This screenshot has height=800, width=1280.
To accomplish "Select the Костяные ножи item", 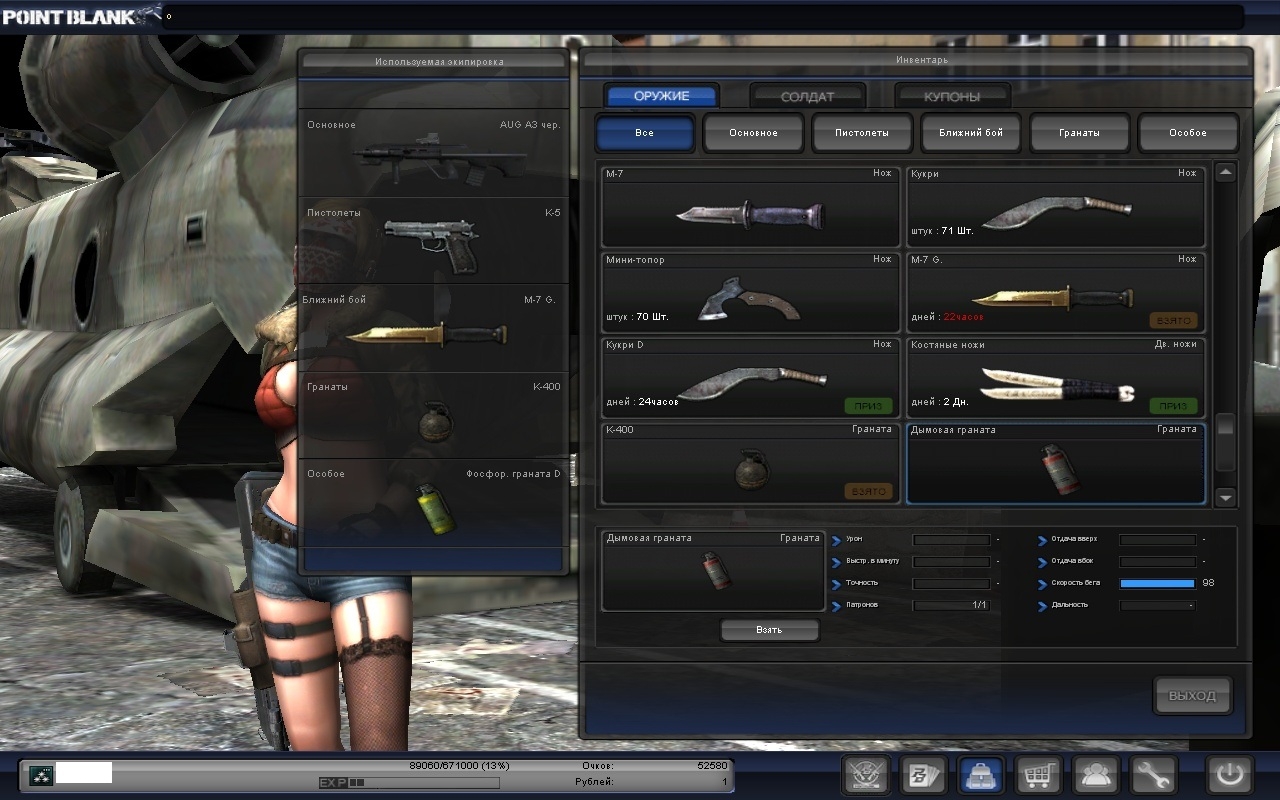I will (x=1056, y=378).
